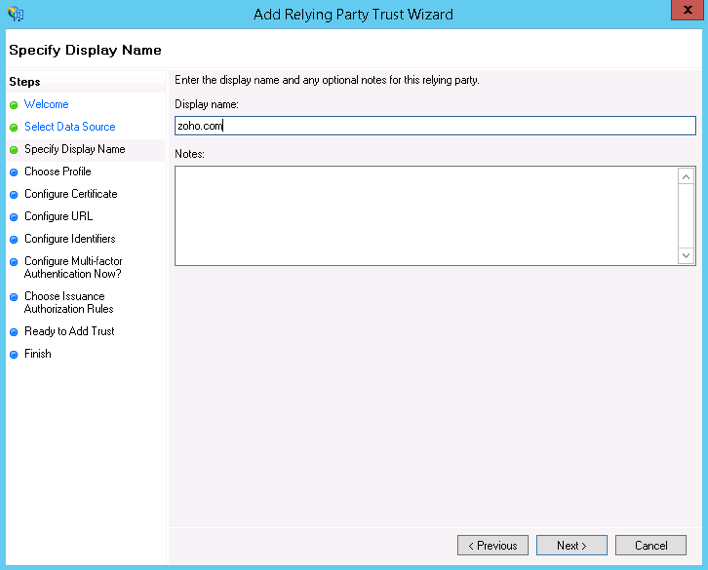Go to Select Data Source step
The width and height of the screenshot is (708, 570).
coord(69,127)
